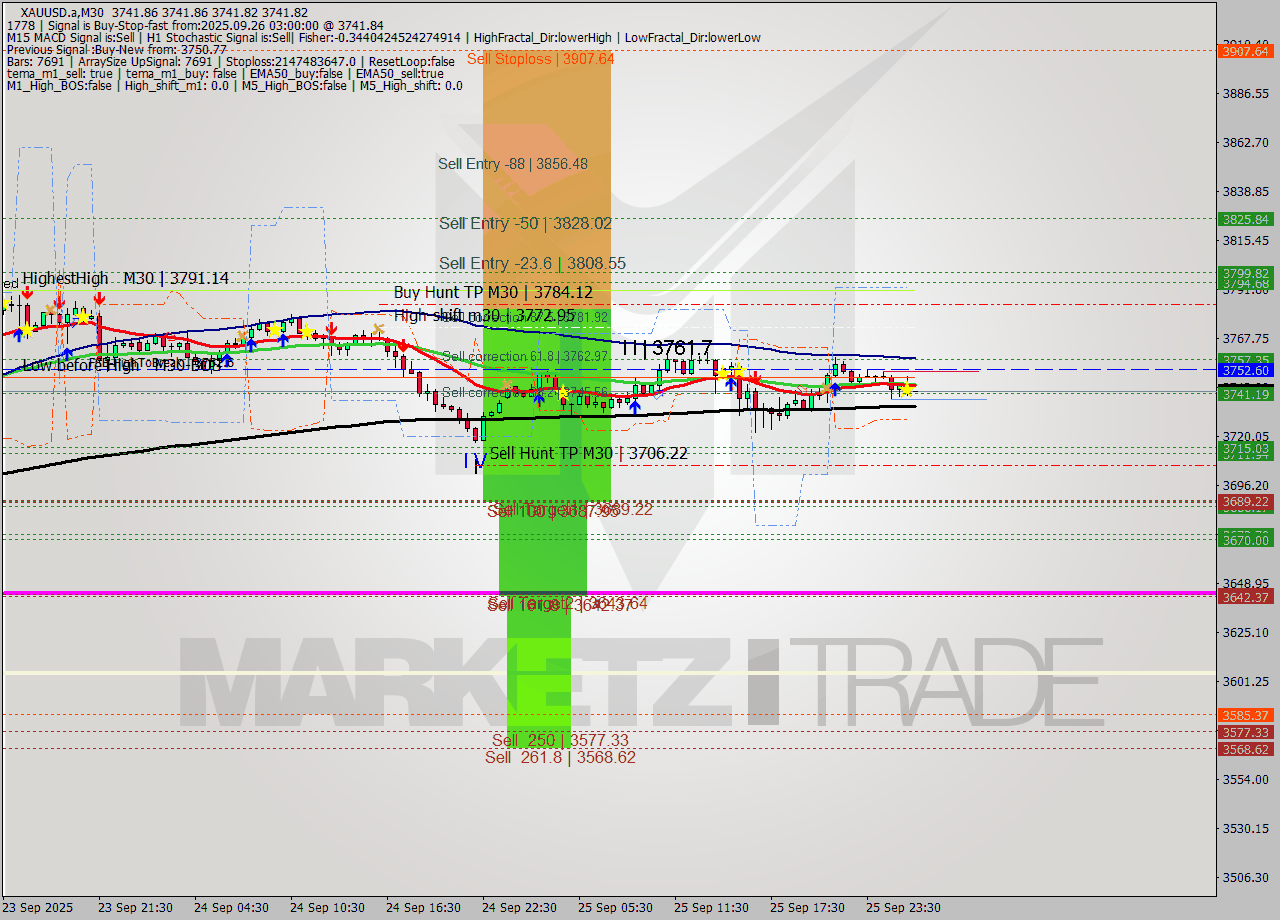
Task: Click the red down-arrow sell signal near HighestHigh
Action: 28,294
